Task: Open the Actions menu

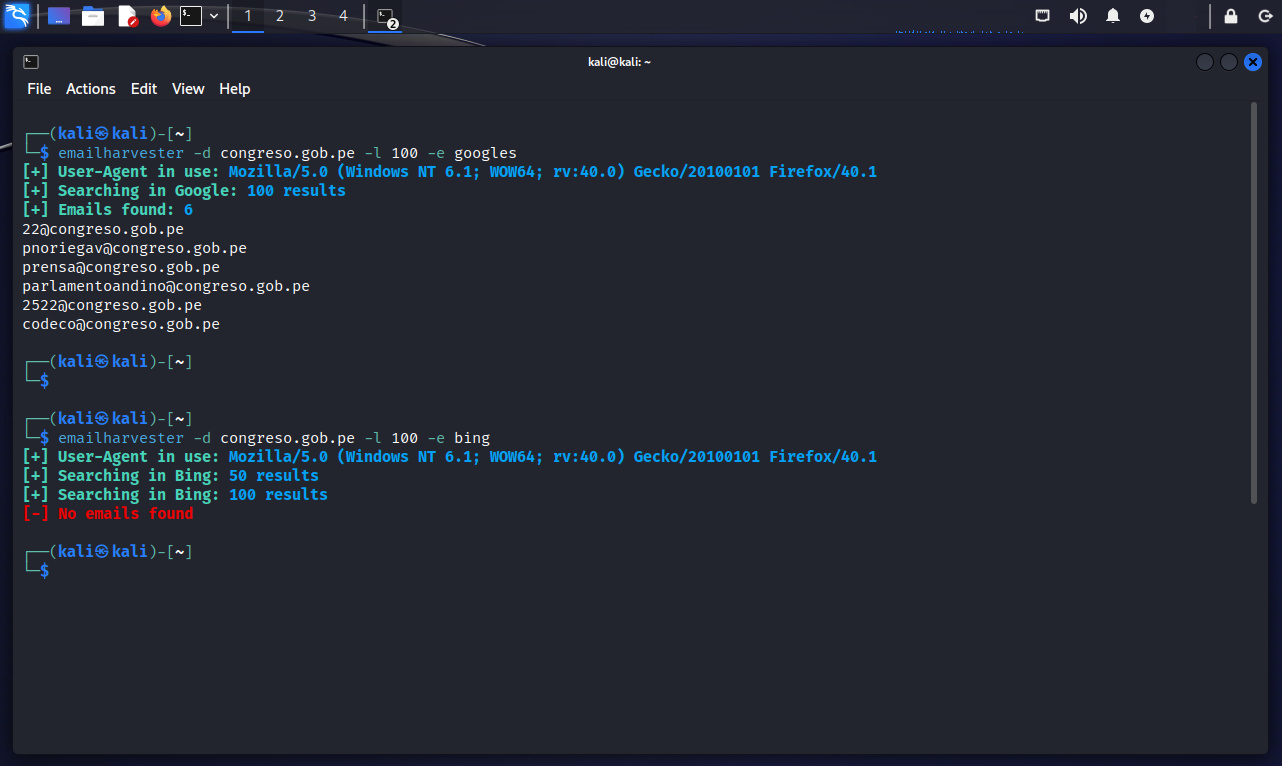Action: 91,89
